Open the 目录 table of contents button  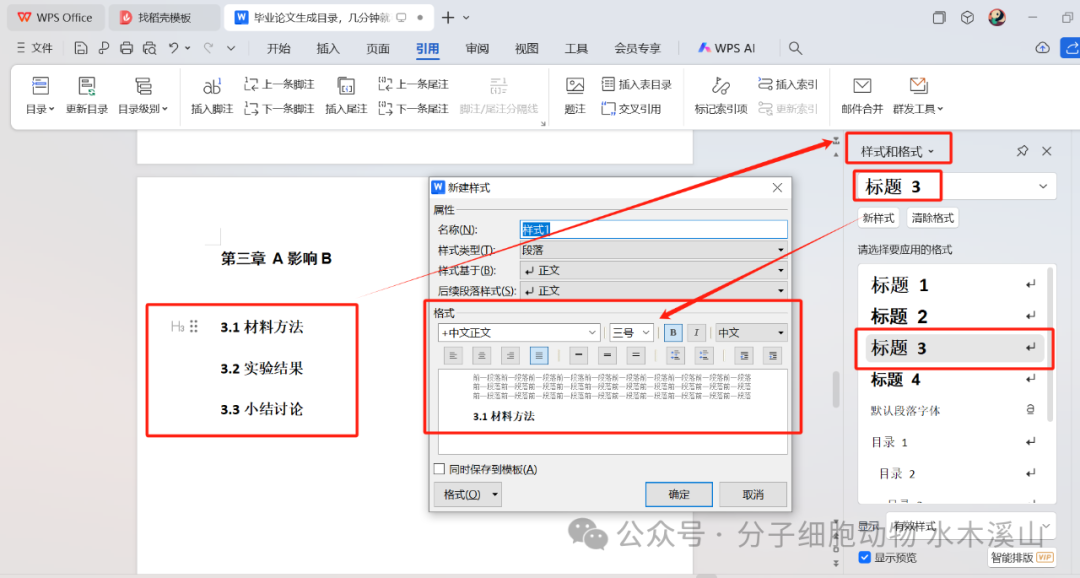tap(40, 95)
